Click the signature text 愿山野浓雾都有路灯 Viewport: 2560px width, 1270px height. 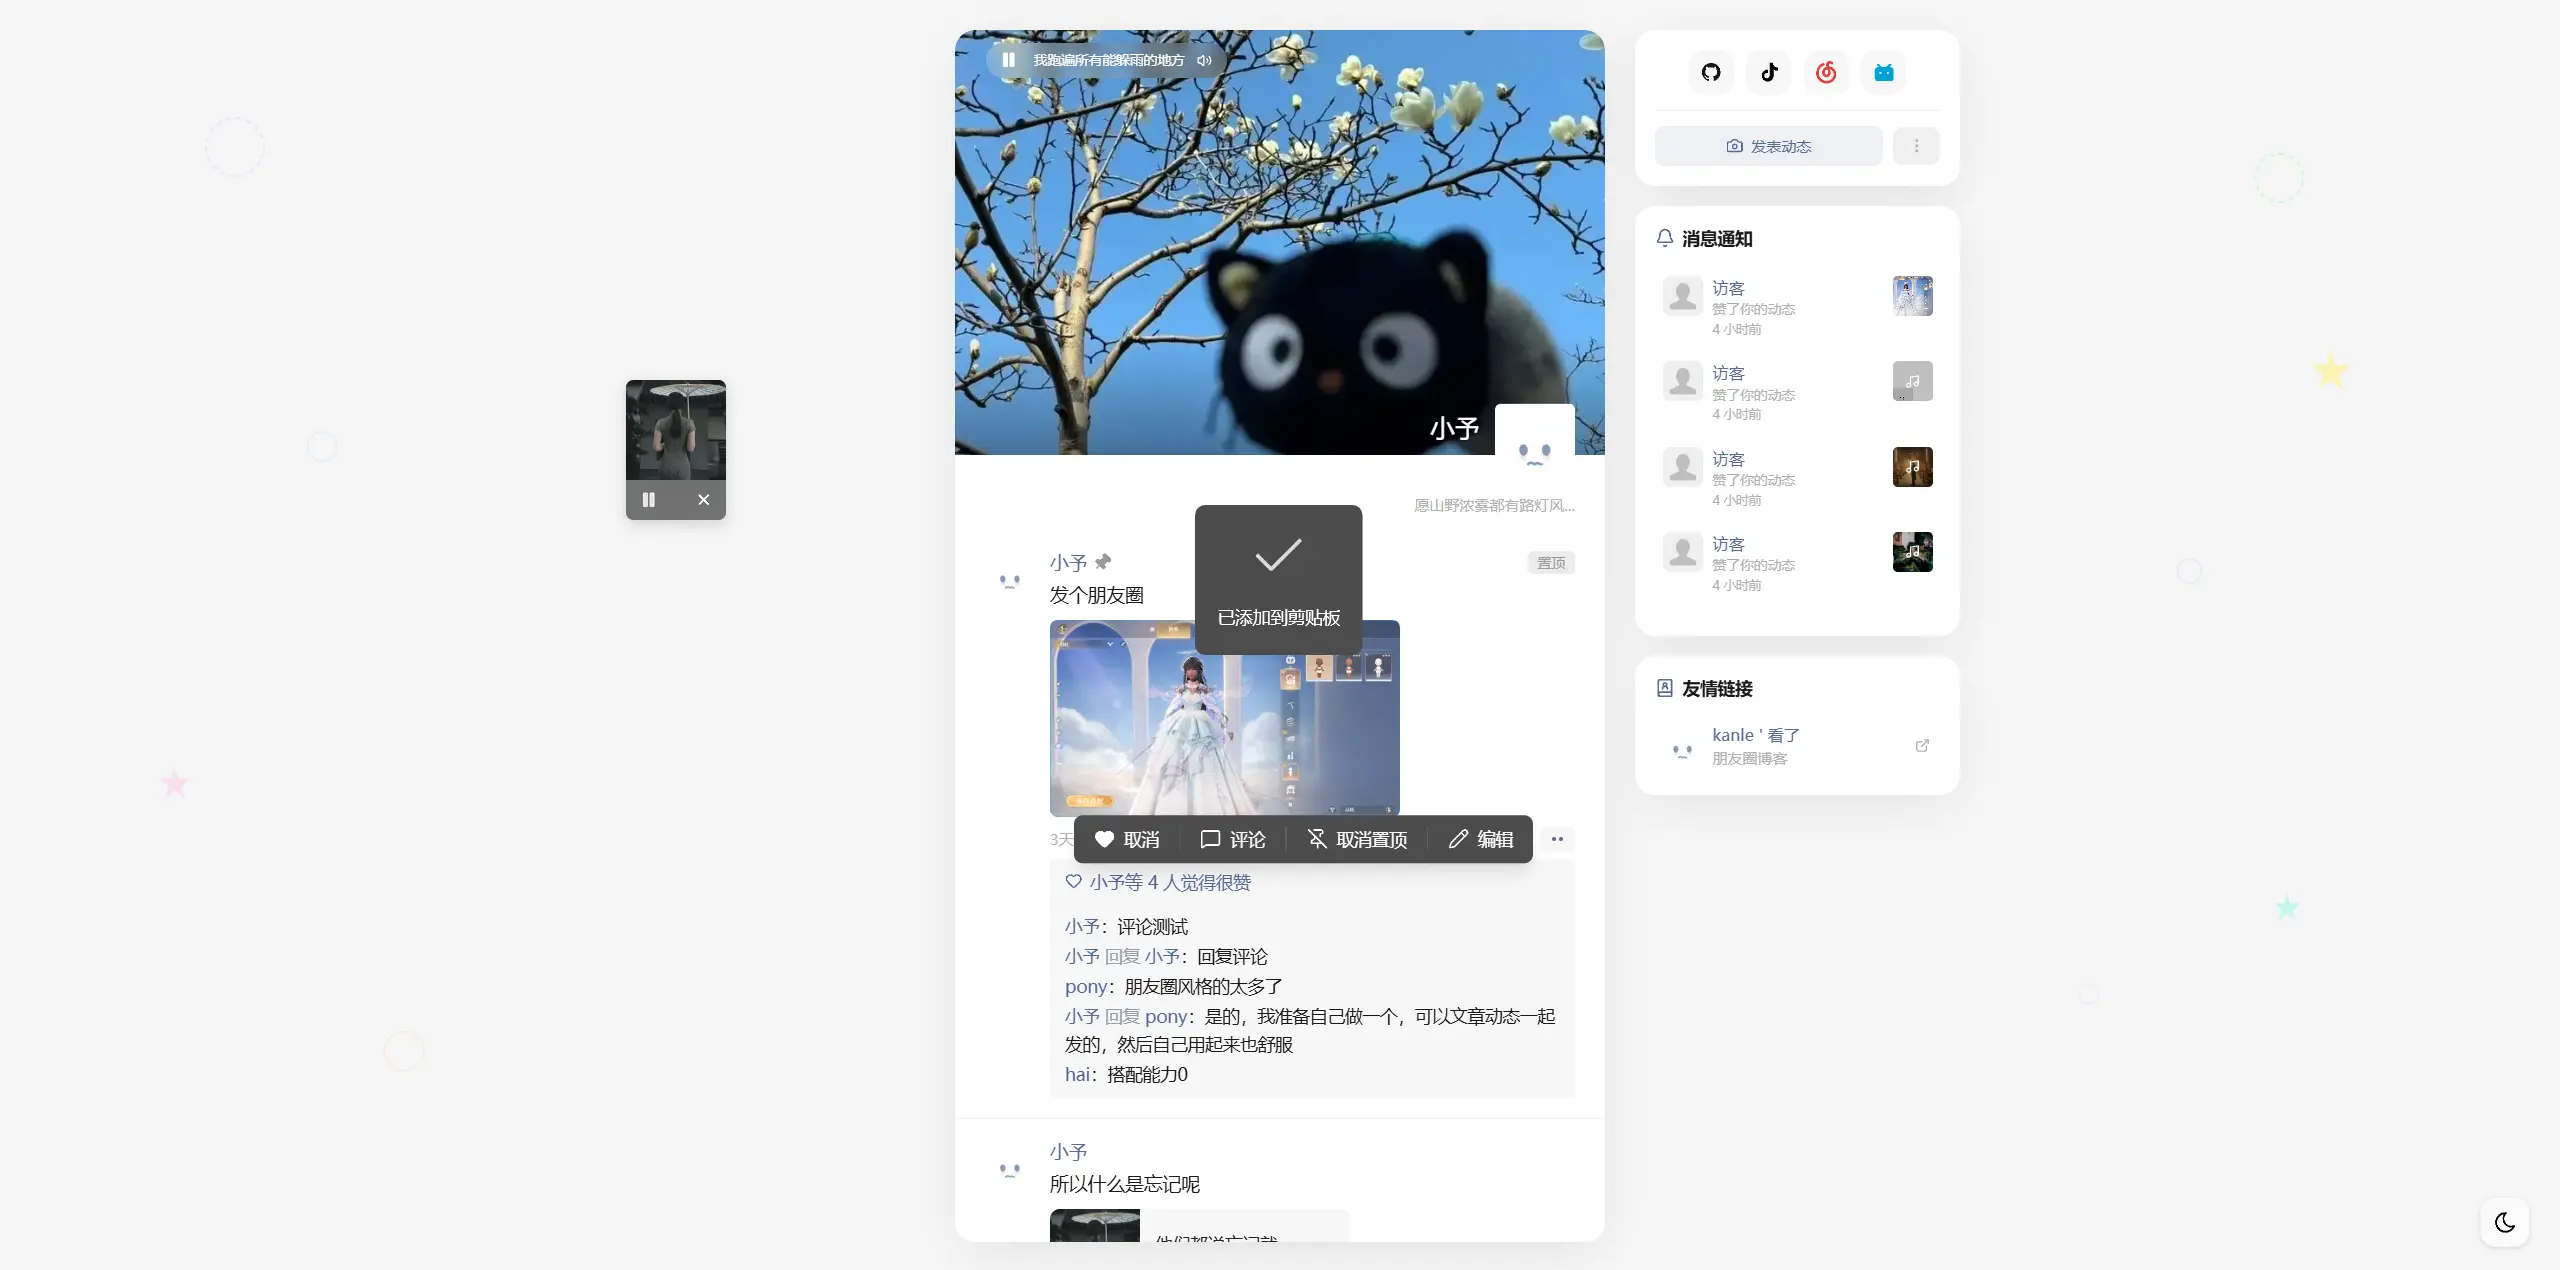[x=1494, y=506]
